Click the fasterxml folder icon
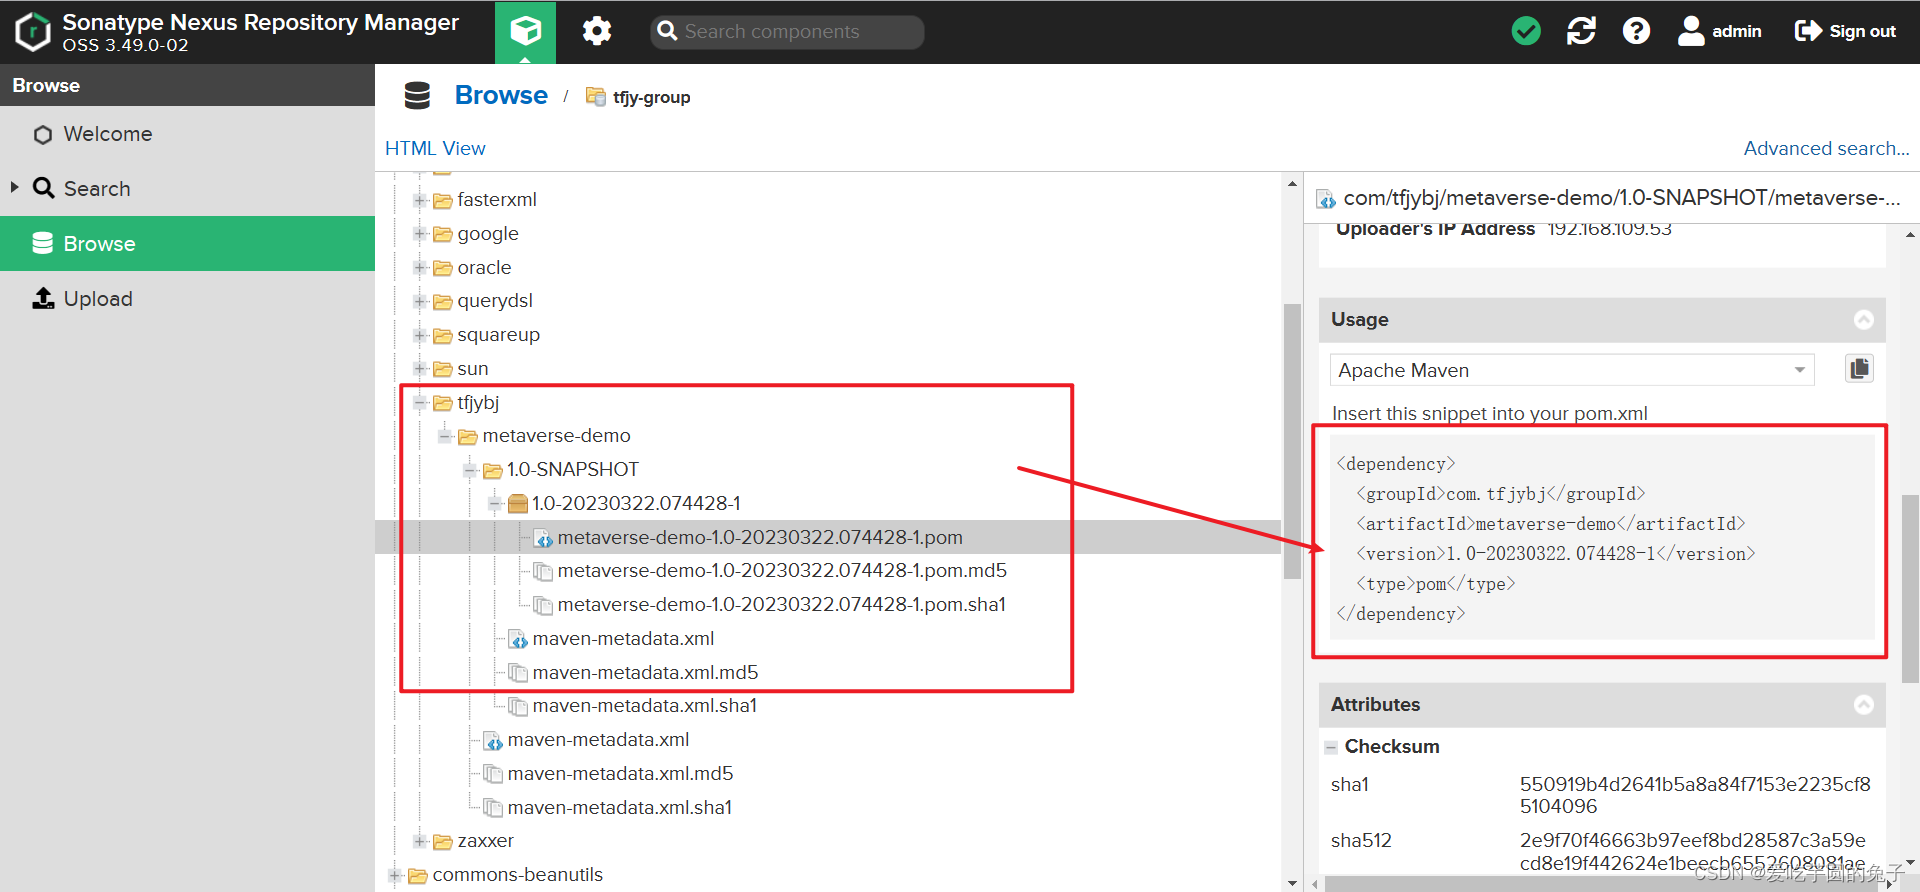 click(443, 200)
